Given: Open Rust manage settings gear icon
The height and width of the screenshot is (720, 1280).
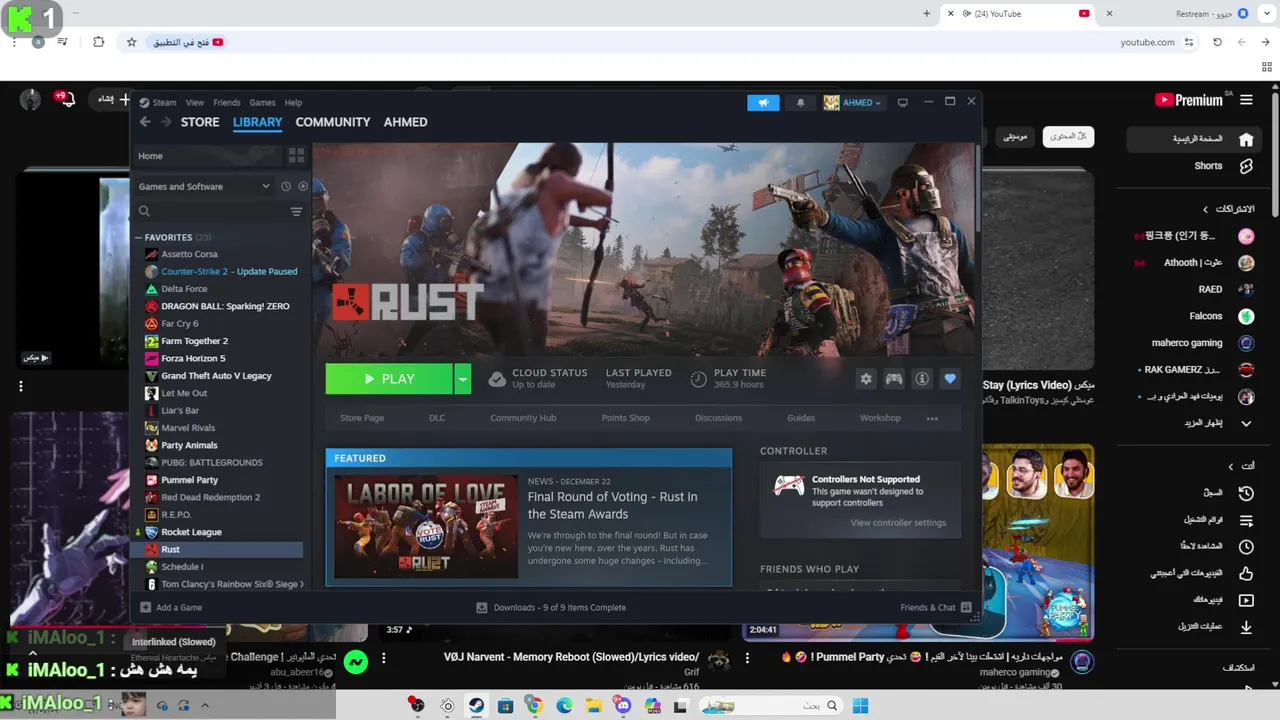Looking at the screenshot, I should coord(866,379).
